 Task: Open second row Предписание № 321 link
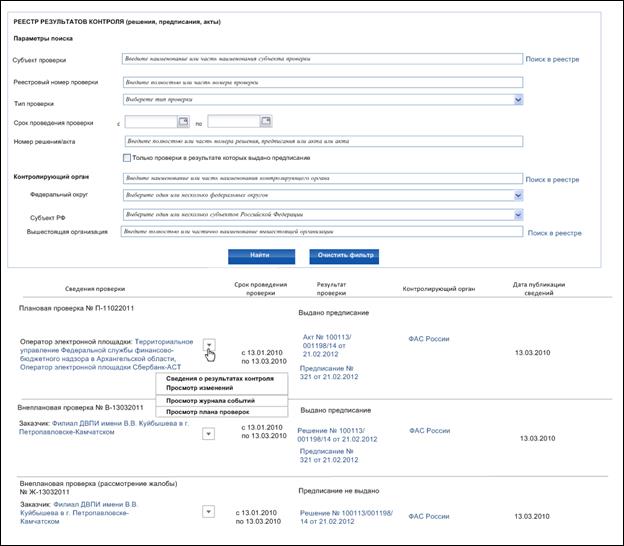329,456
